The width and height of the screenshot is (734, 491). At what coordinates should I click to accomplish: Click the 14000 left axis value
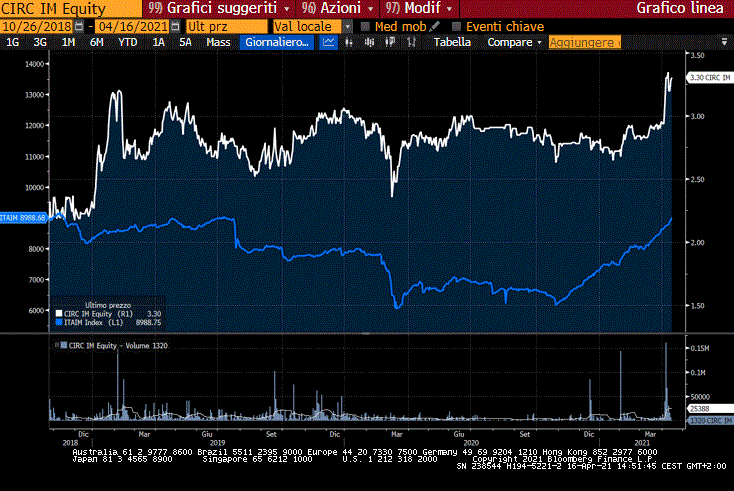(x=34, y=64)
